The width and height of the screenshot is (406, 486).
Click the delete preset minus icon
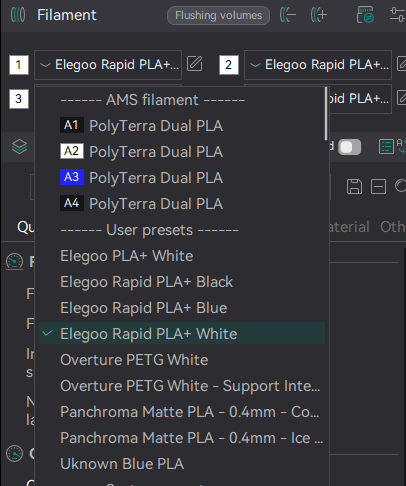378,186
